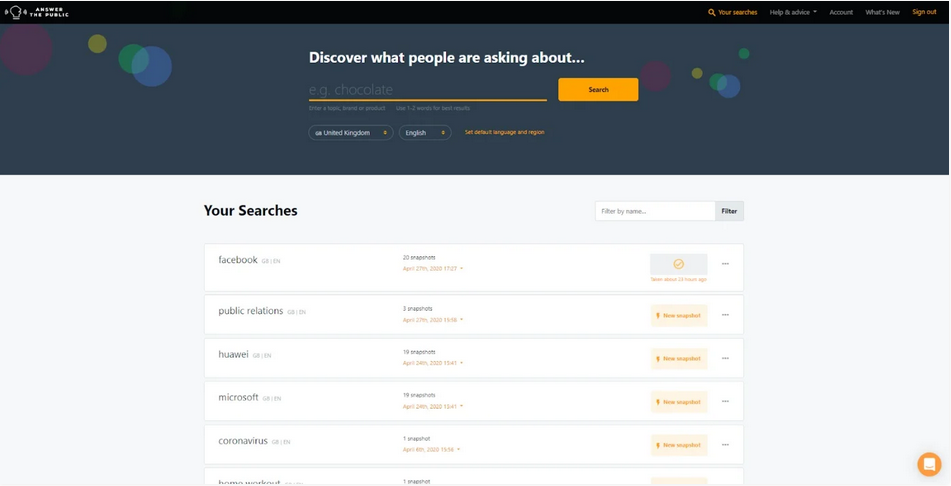Click the '1 snapshot' text for coronavirus
The width and height of the screenshot is (951, 486).
(x=416, y=439)
